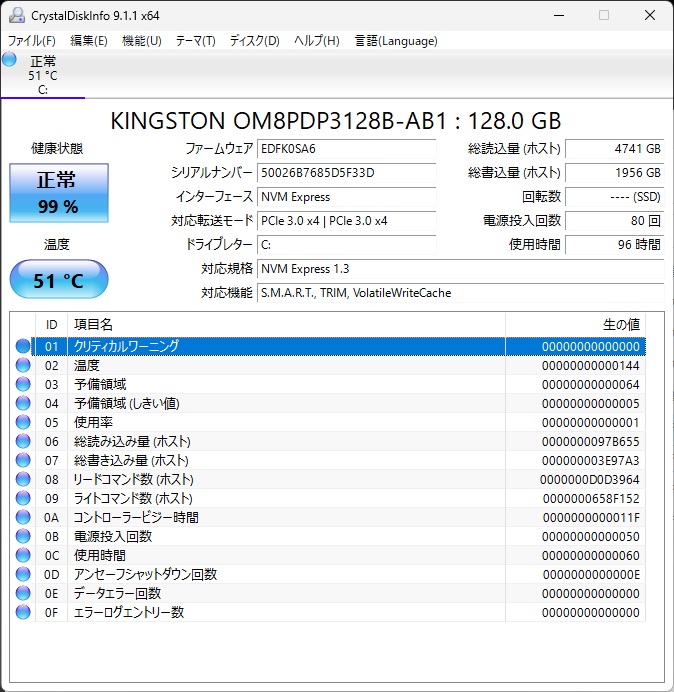Screen dimensions: 674x692
Task: Click the total host writes value 1956 GB
Action: (614, 173)
